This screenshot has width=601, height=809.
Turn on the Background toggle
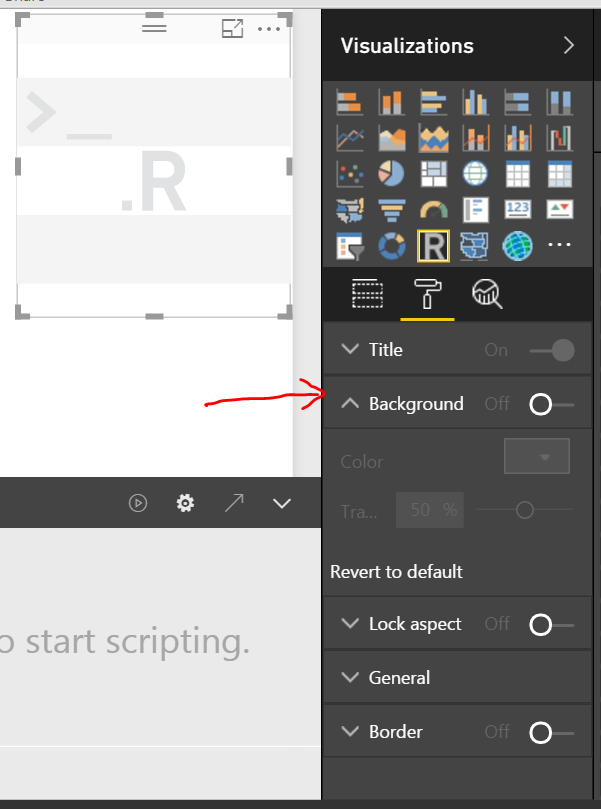coord(551,404)
